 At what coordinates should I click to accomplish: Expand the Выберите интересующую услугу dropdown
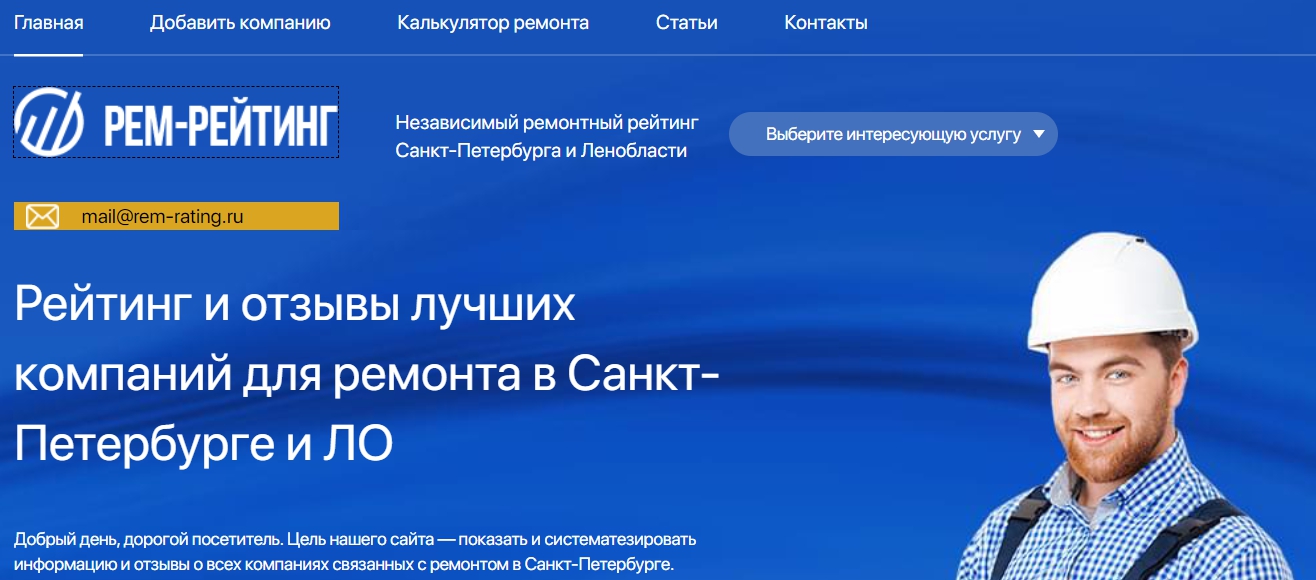tap(893, 134)
